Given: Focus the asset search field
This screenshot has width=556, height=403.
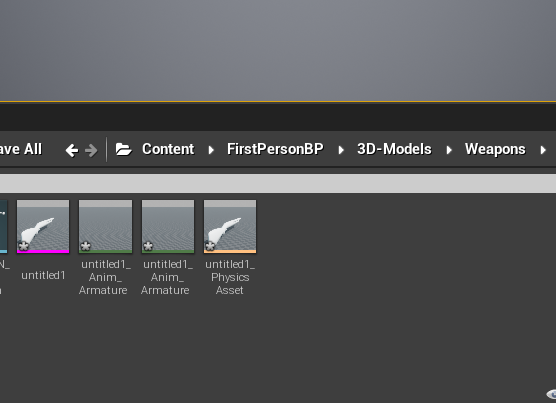Looking at the screenshot, I should 278,184.
